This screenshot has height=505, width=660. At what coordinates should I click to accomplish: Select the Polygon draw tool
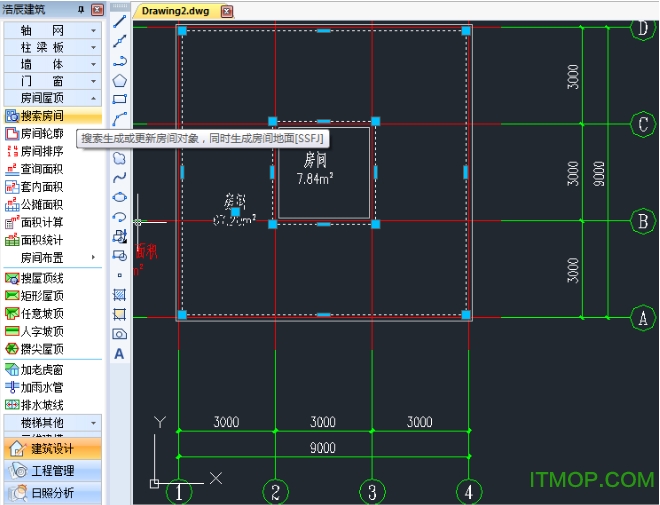120,80
